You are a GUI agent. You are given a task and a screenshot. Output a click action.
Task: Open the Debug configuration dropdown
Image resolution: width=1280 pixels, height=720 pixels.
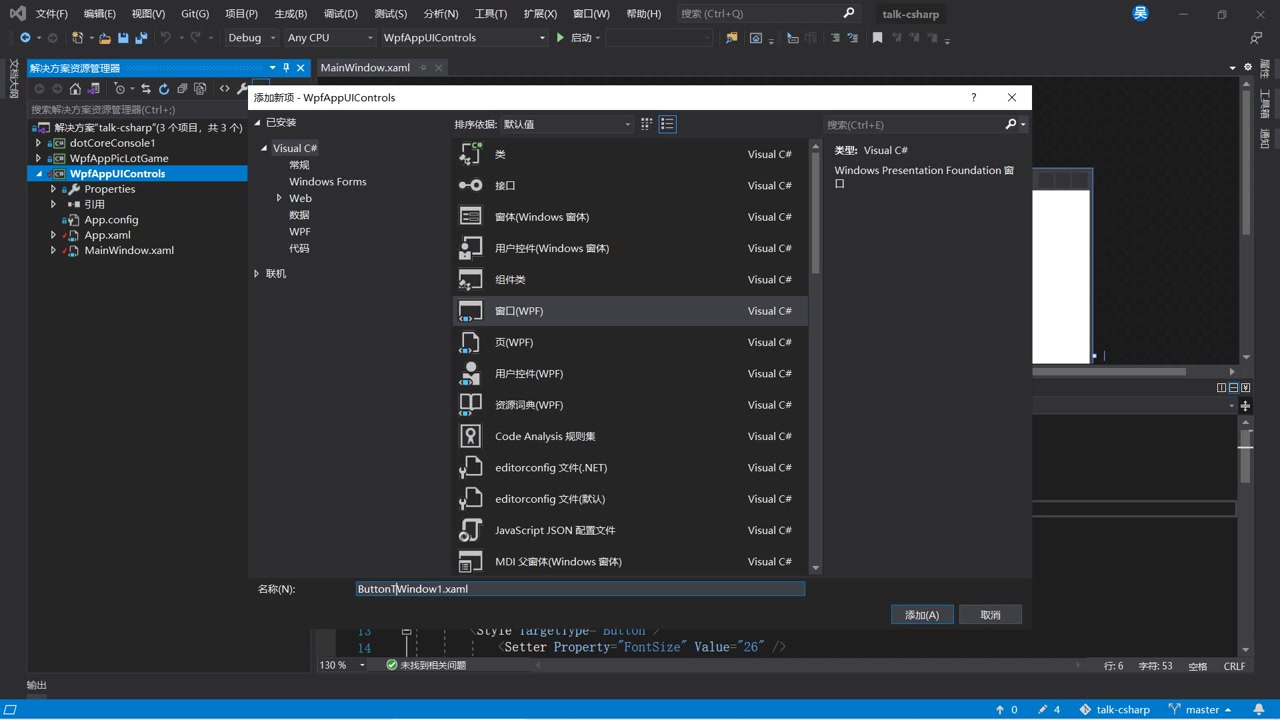click(x=251, y=38)
